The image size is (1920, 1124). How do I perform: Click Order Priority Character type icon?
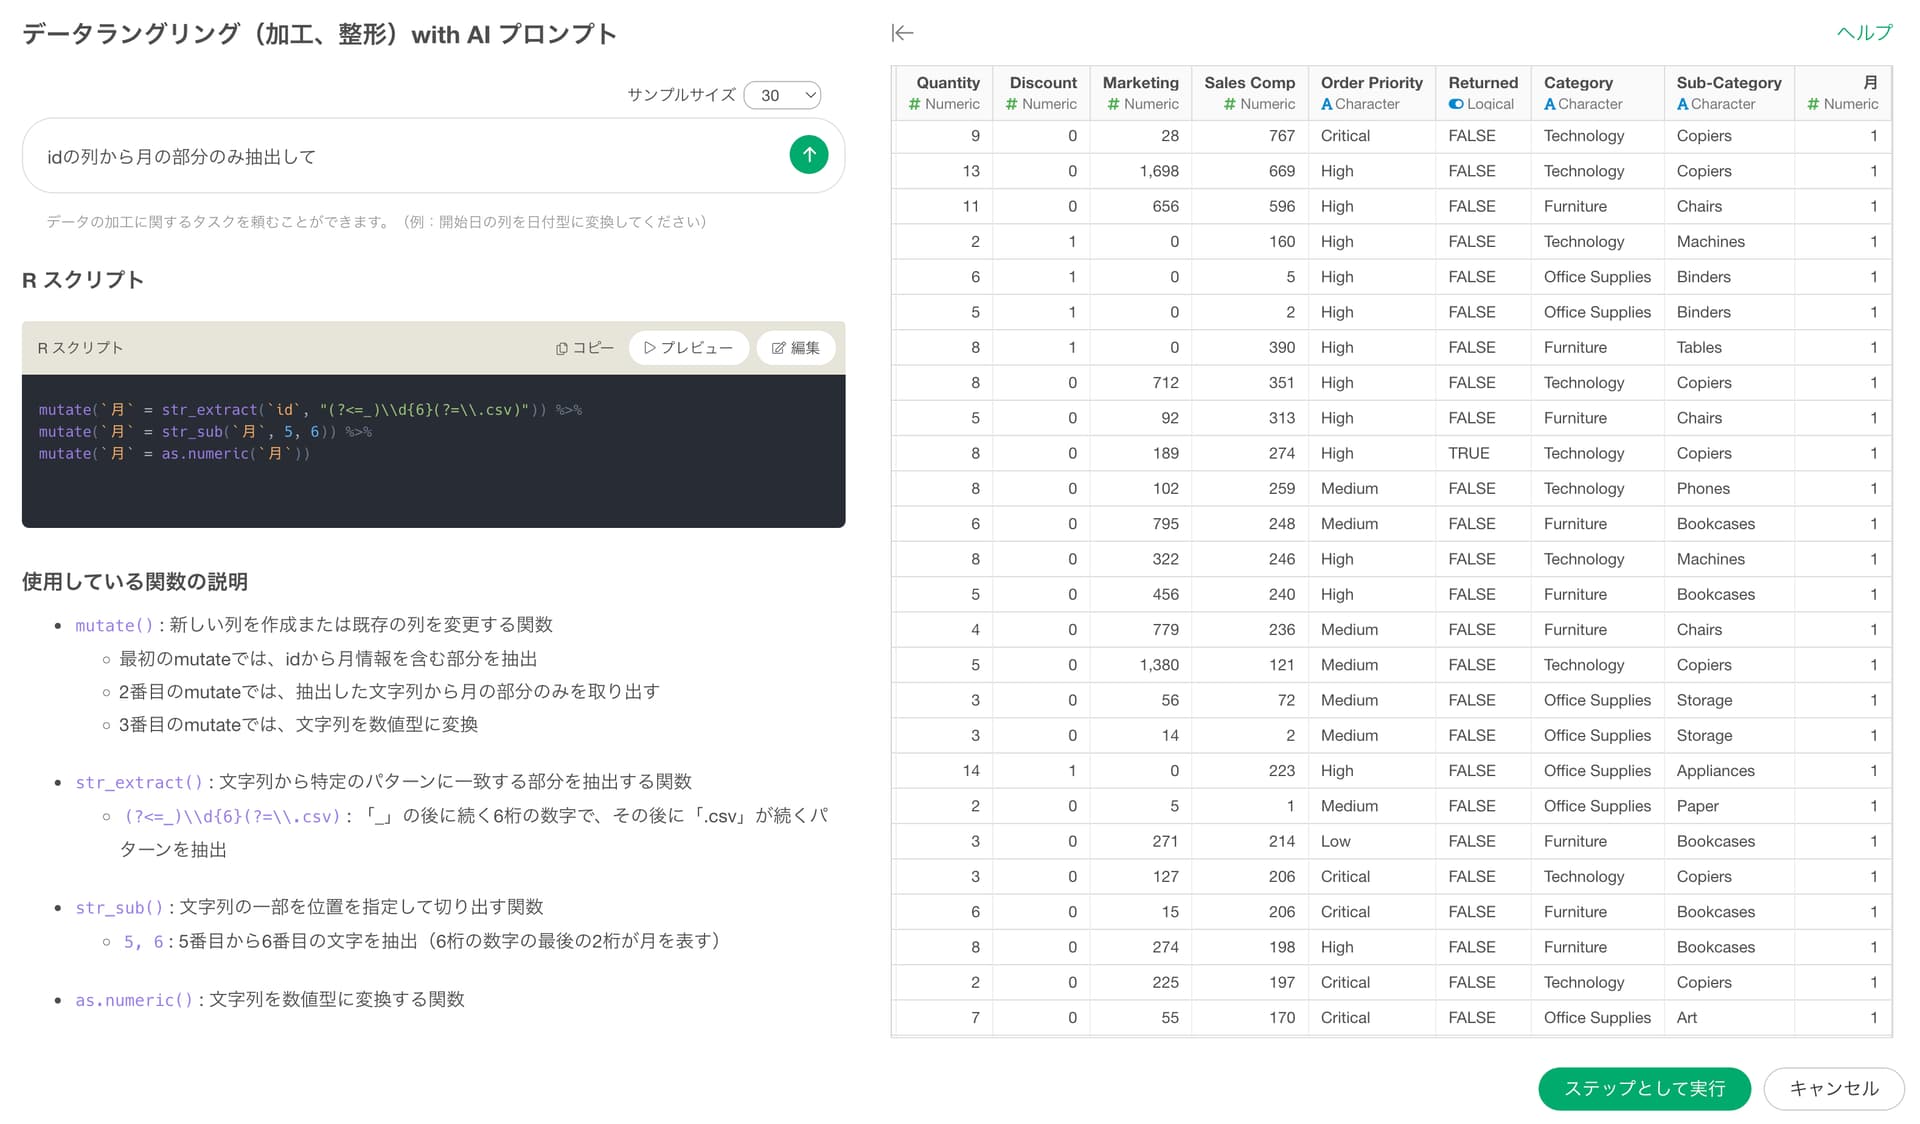coord(1326,104)
